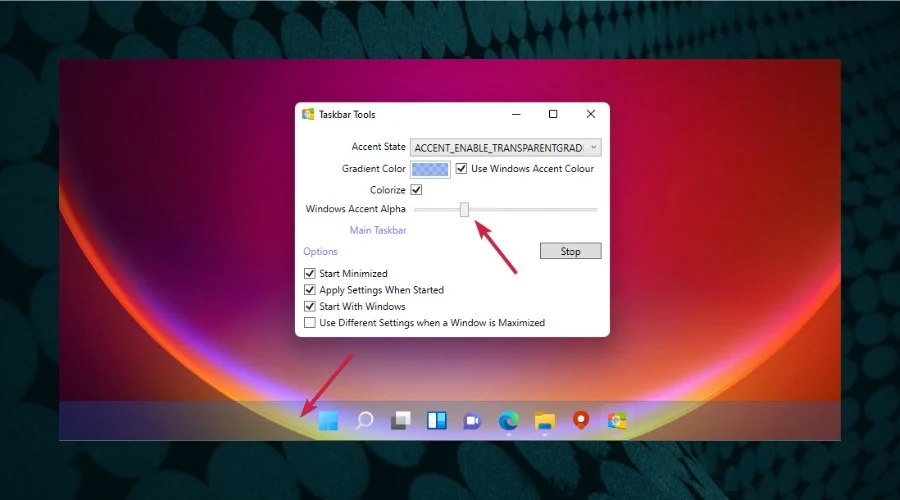900x500 pixels.
Task: Maximize the Taskbar Tools window
Action: point(553,114)
